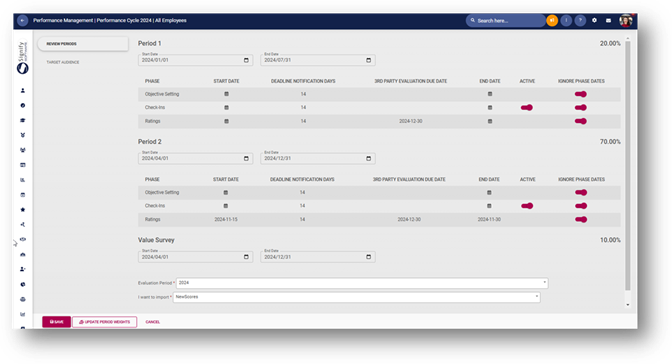Open Value Survey Start Date calendar picker

point(246,257)
